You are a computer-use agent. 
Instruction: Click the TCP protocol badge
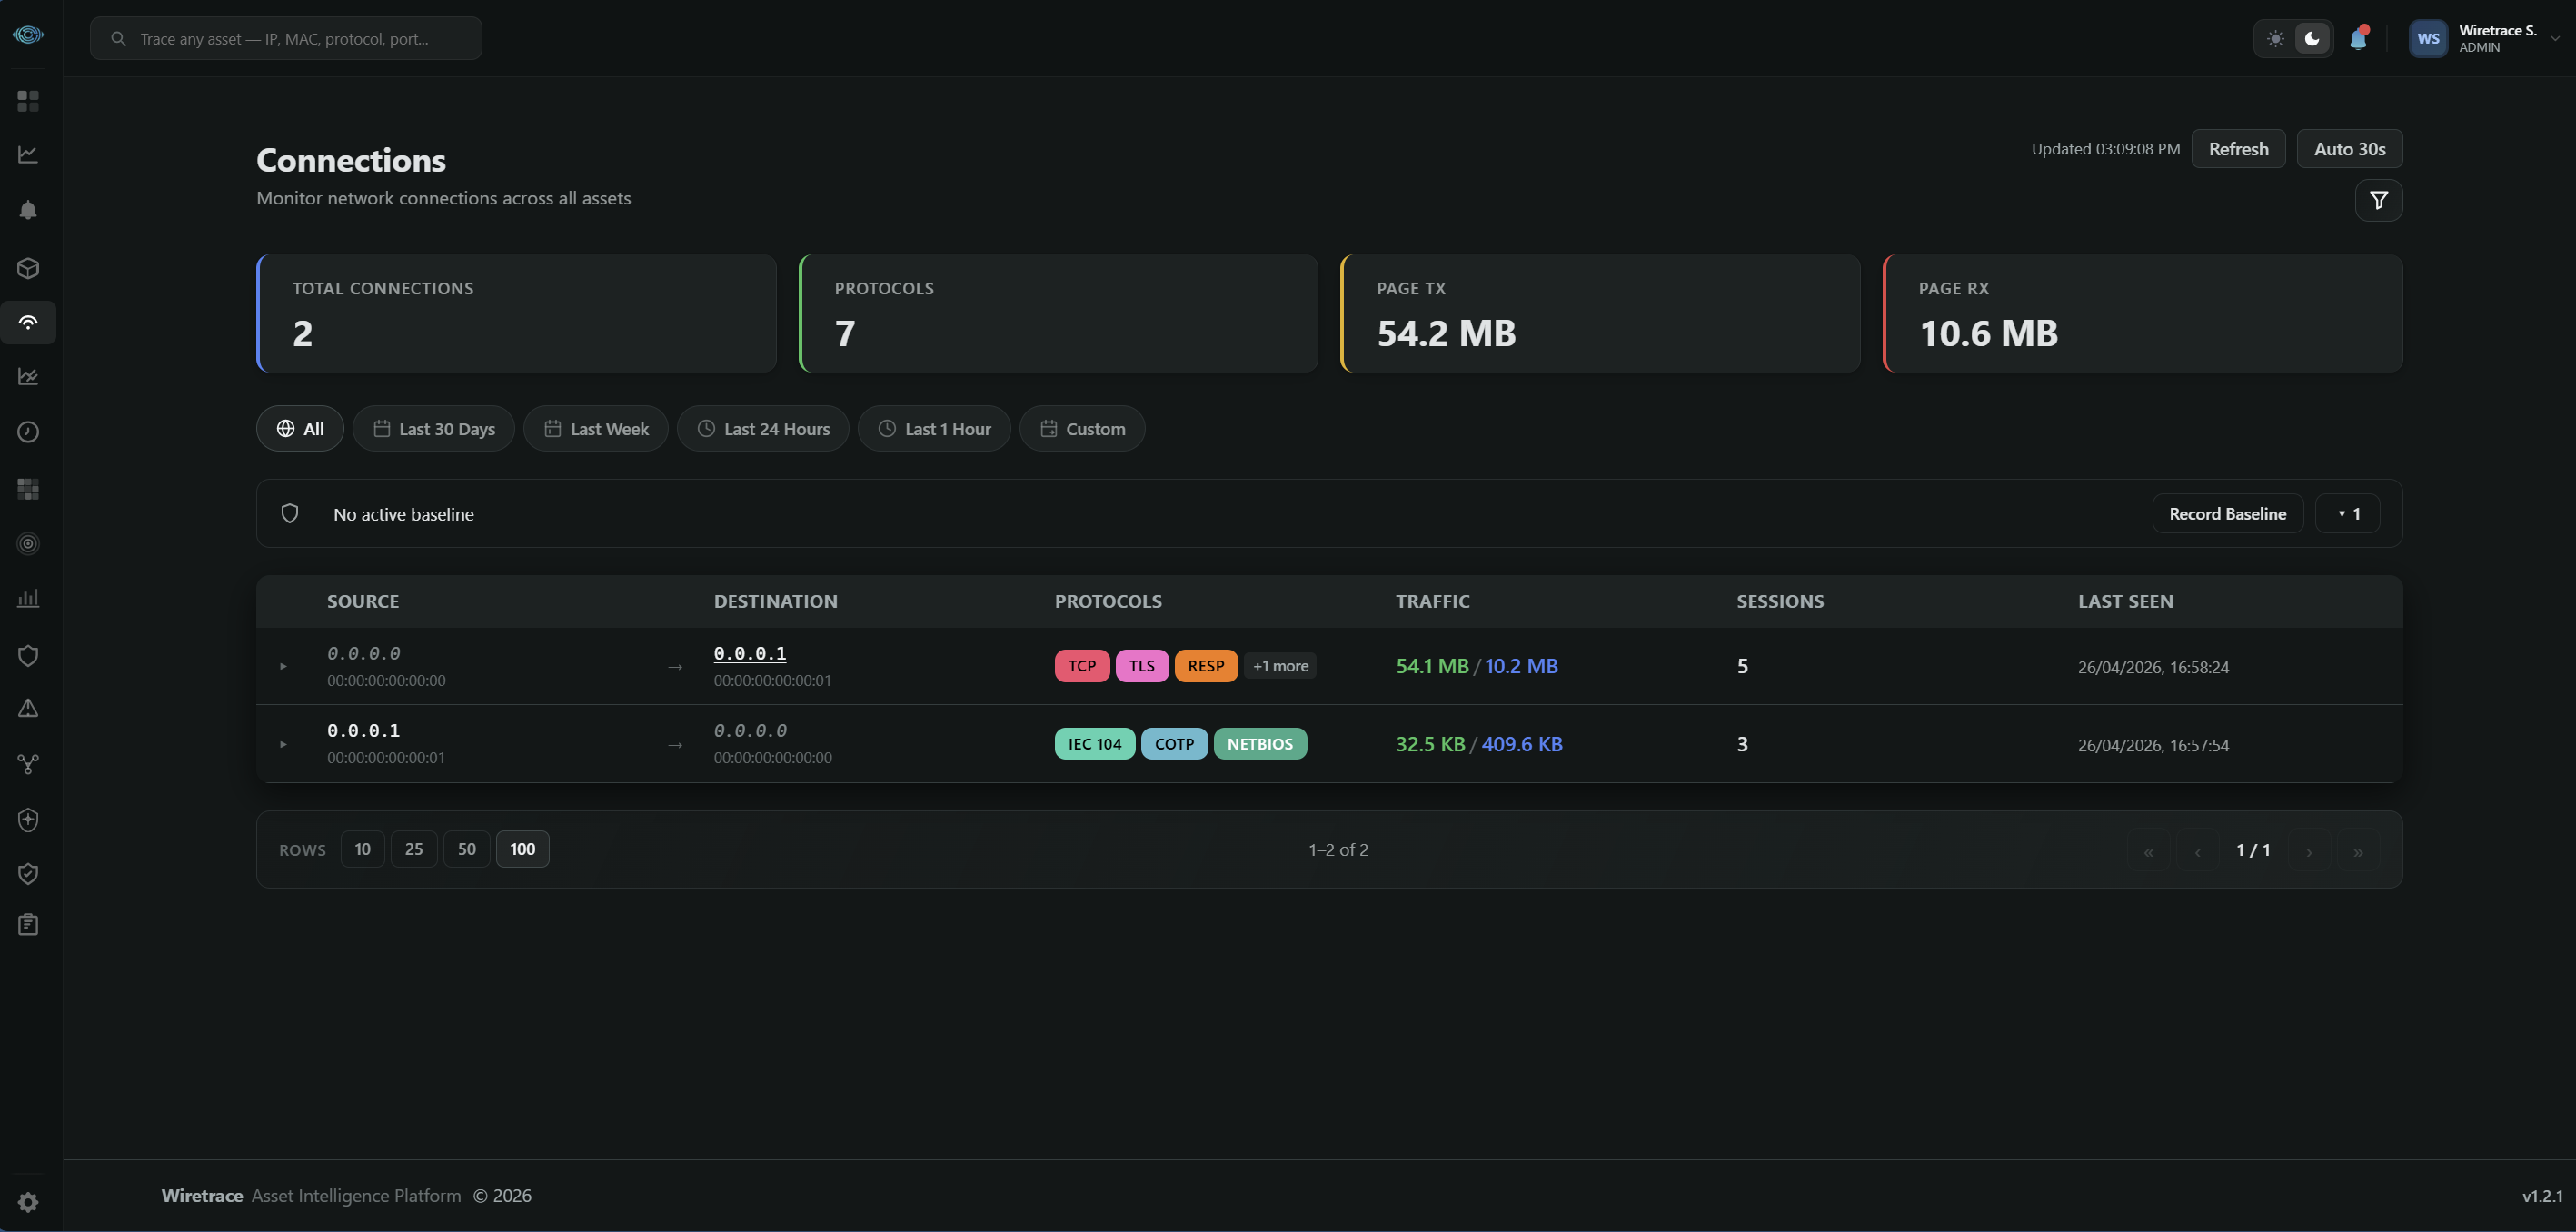[1082, 666]
